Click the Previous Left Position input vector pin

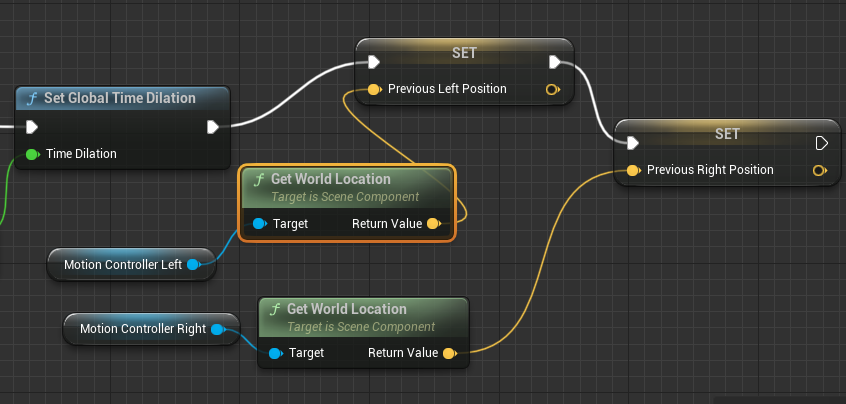(374, 89)
